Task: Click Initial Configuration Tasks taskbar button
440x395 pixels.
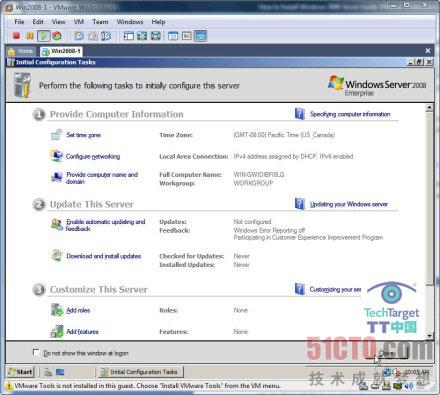Action: pos(140,372)
